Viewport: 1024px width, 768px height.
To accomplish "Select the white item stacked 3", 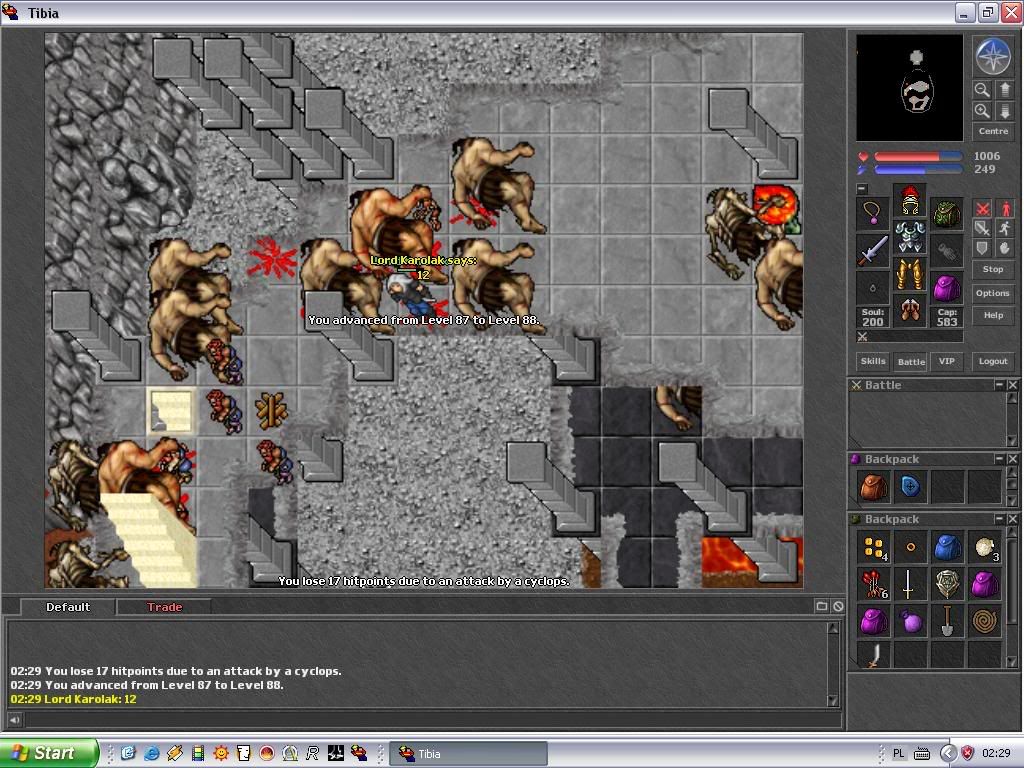I will [985, 548].
